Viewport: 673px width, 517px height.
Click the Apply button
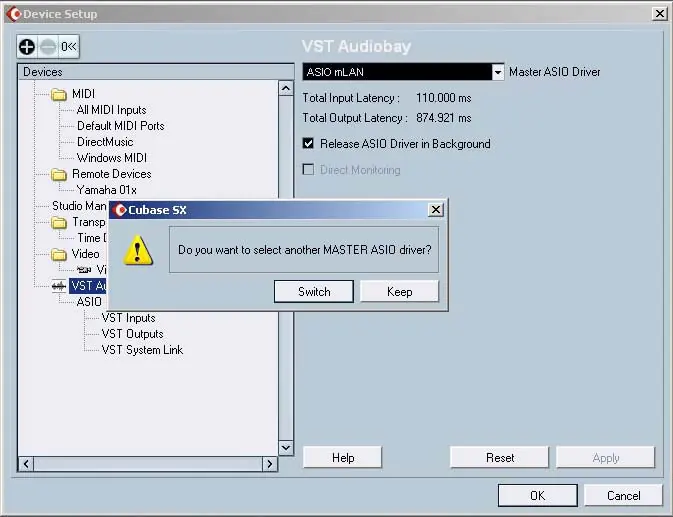pyautogui.click(x=606, y=457)
